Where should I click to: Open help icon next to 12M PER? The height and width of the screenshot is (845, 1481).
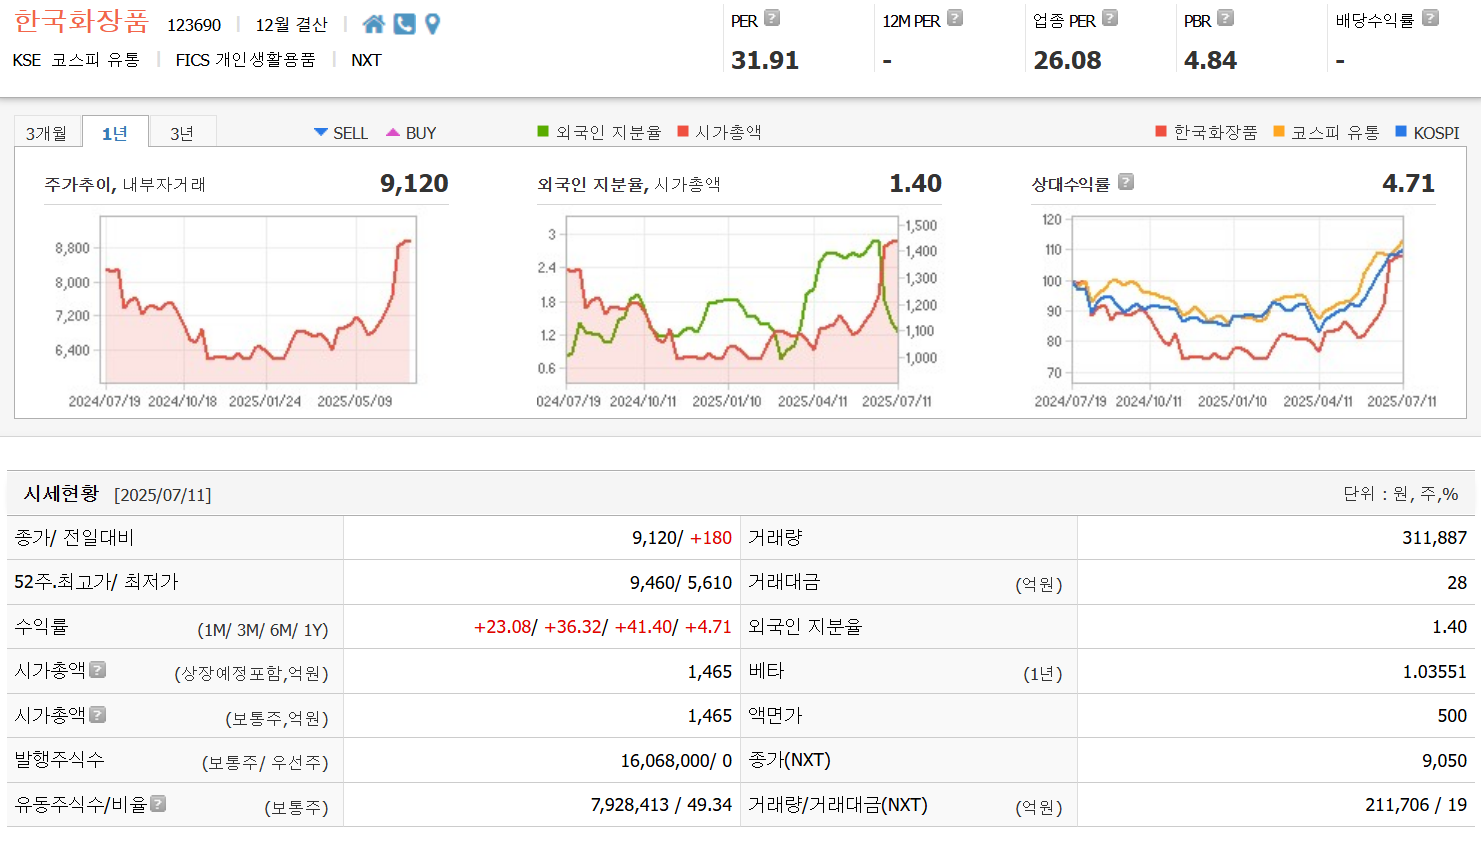(955, 18)
